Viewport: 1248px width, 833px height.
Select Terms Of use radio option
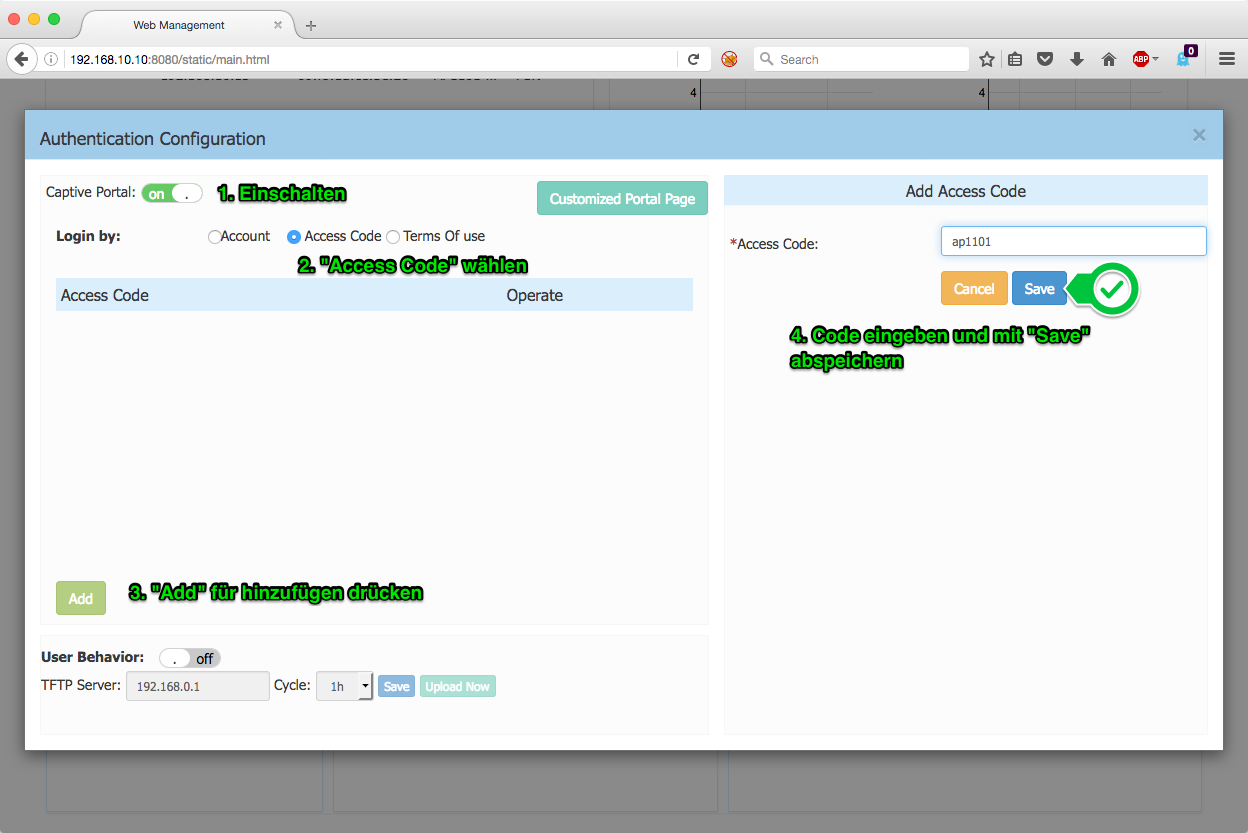(x=393, y=237)
